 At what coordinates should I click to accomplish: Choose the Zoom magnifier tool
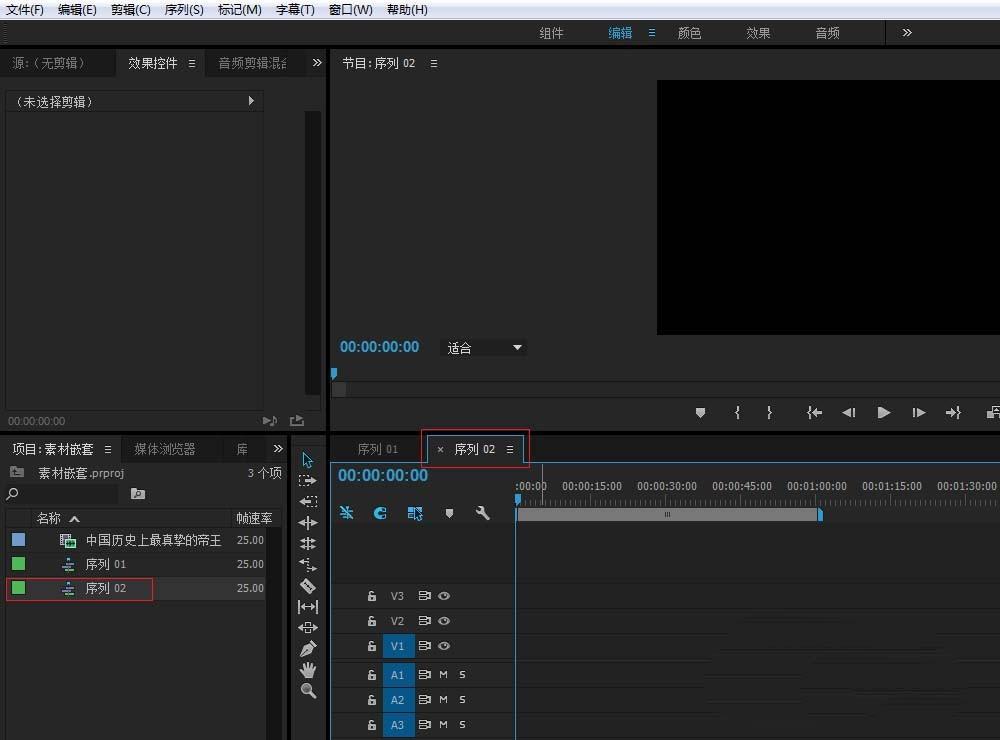(308, 691)
